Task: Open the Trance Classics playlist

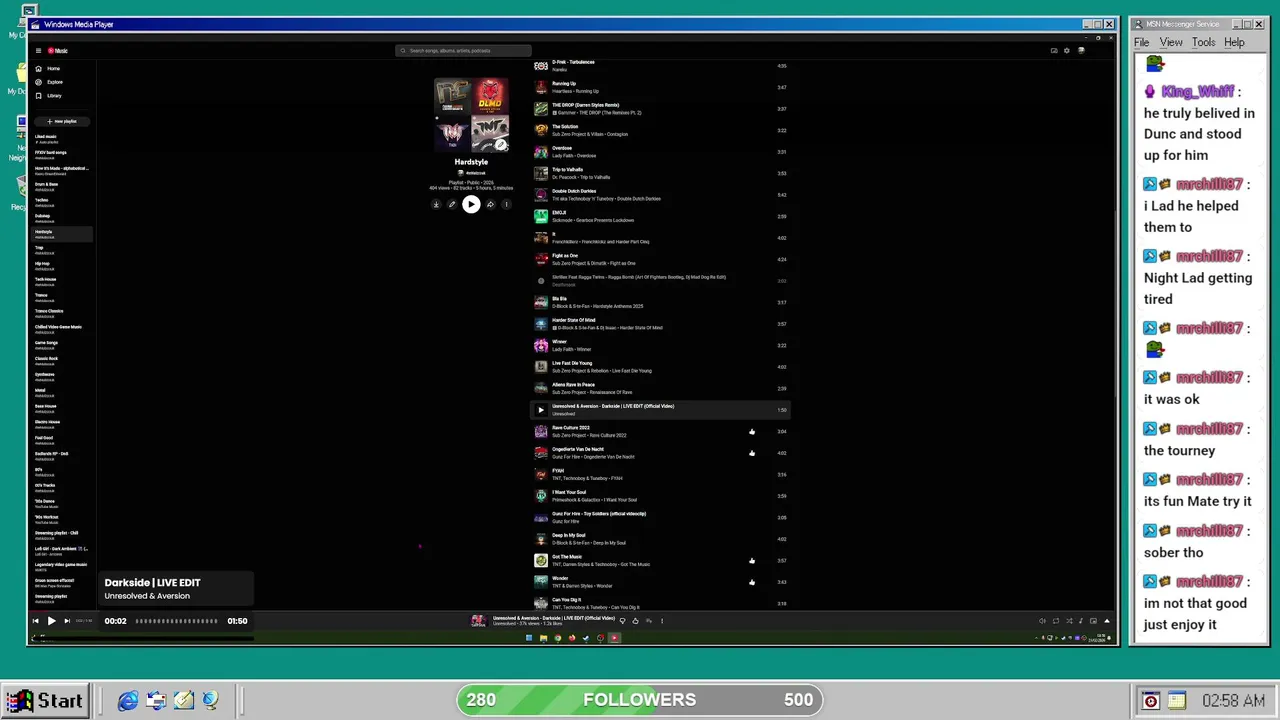Action: pos(62,313)
